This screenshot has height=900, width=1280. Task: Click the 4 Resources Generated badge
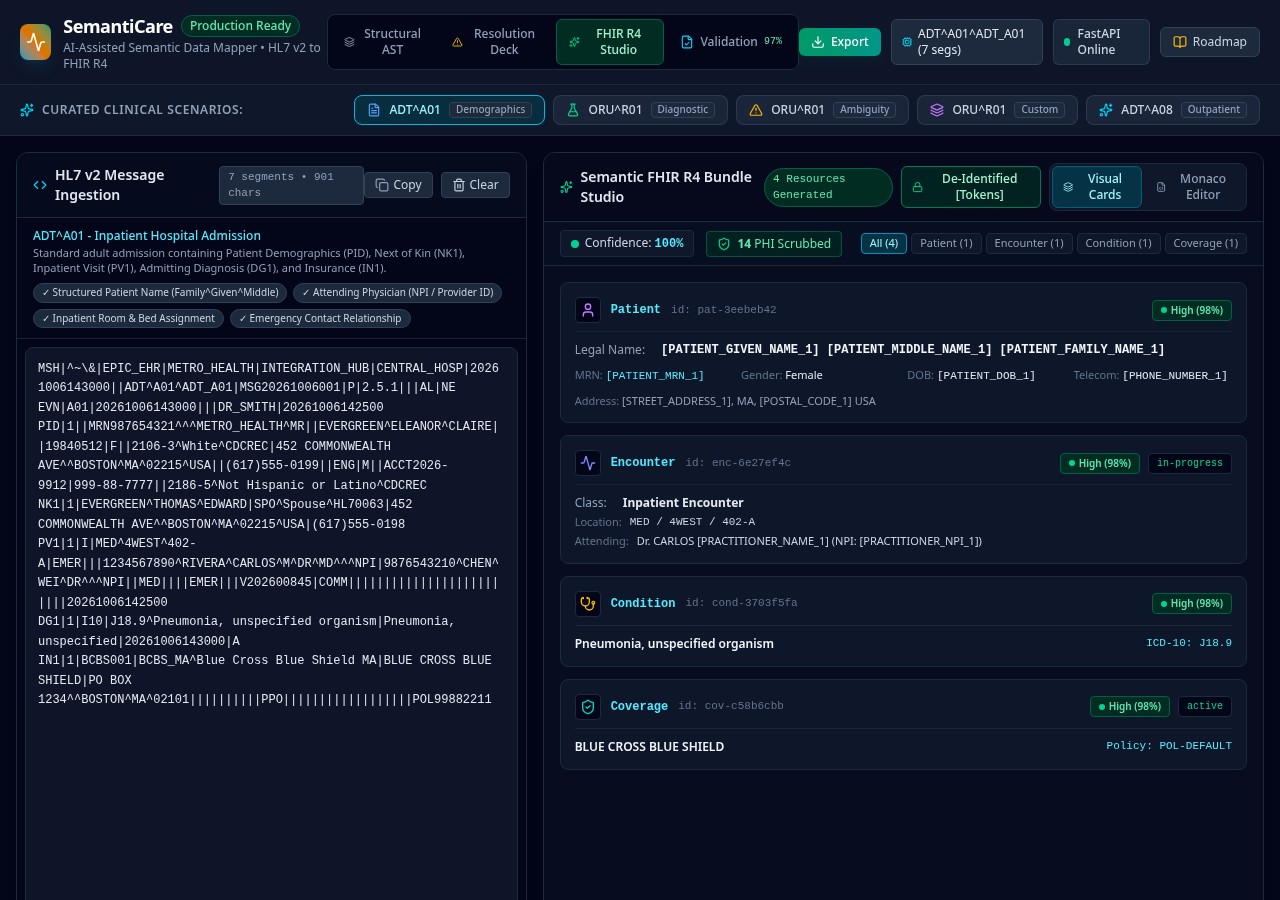[x=828, y=187]
